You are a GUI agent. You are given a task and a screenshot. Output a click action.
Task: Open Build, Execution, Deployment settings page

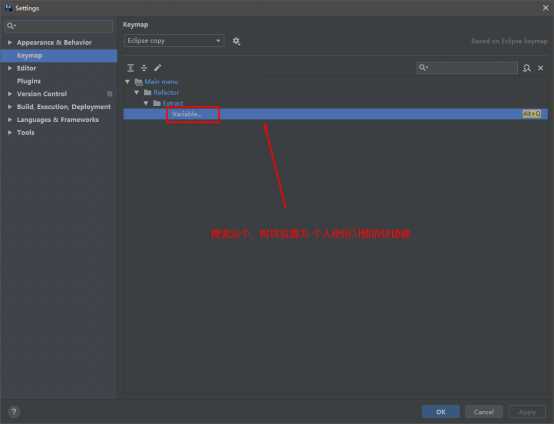[x=64, y=107]
